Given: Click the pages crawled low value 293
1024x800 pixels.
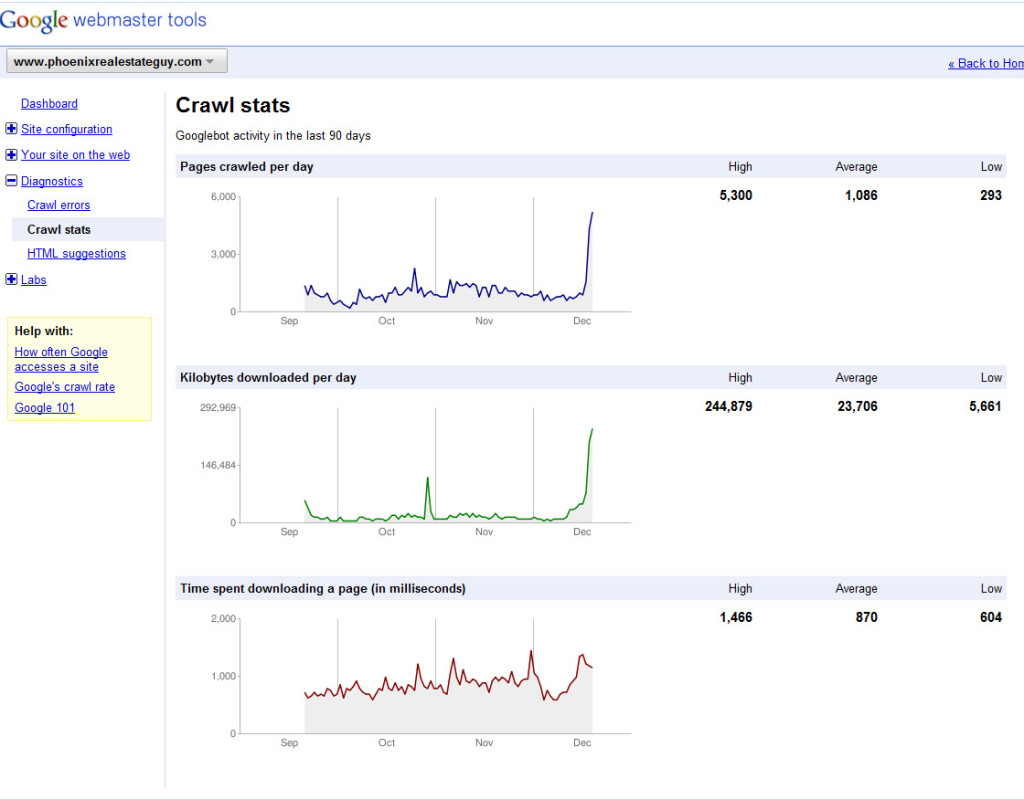Looking at the screenshot, I should tap(991, 195).
